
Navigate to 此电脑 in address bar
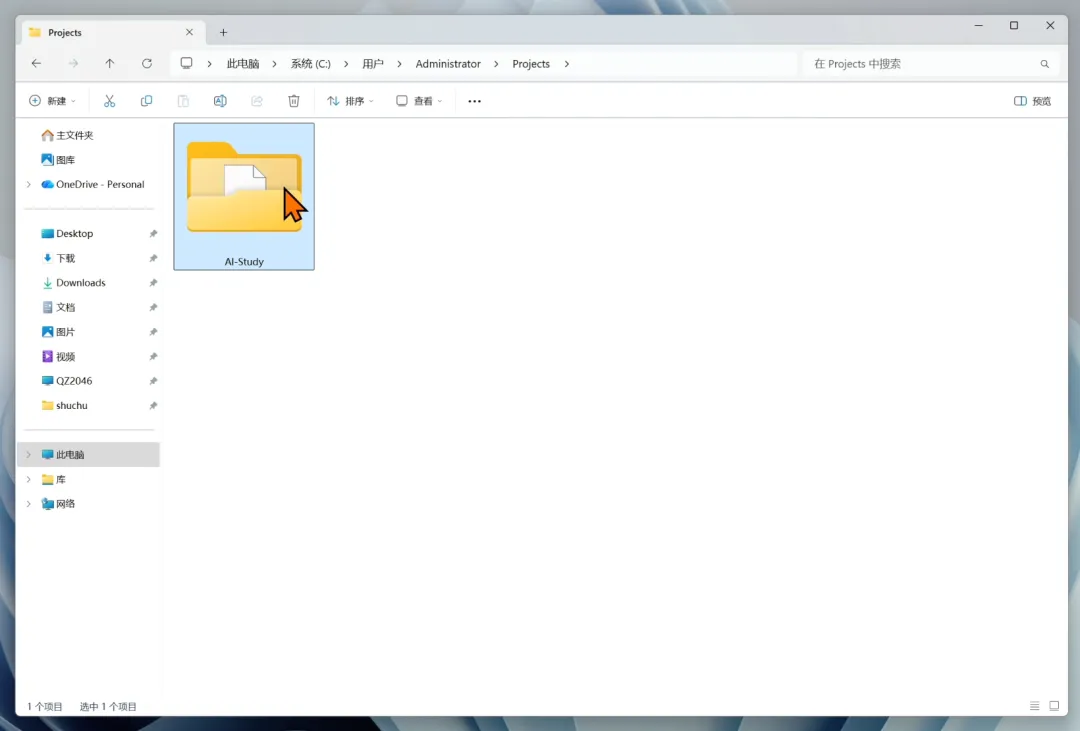(x=242, y=63)
